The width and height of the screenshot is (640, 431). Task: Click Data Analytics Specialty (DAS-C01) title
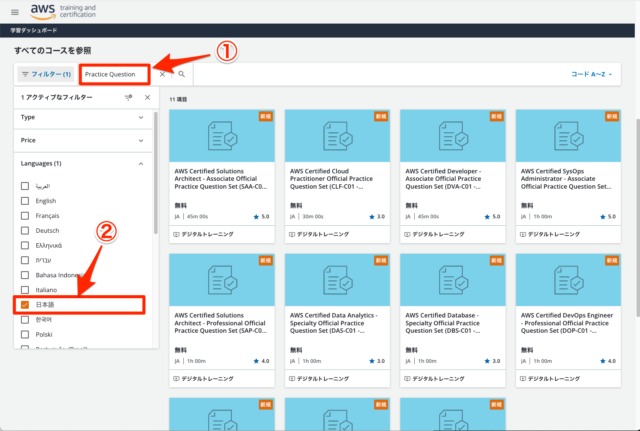[x=334, y=323]
